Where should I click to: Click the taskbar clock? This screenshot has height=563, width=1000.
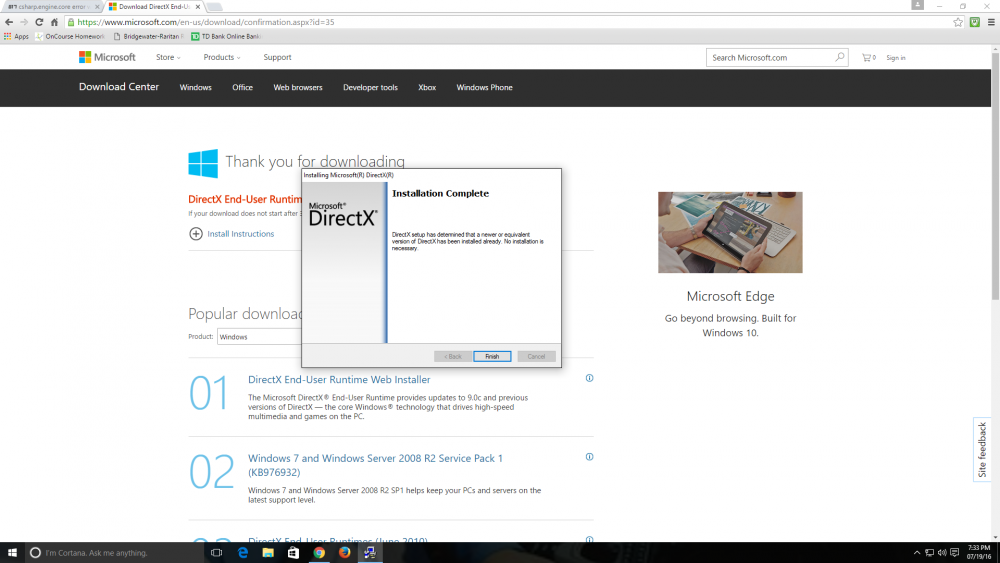pos(979,552)
